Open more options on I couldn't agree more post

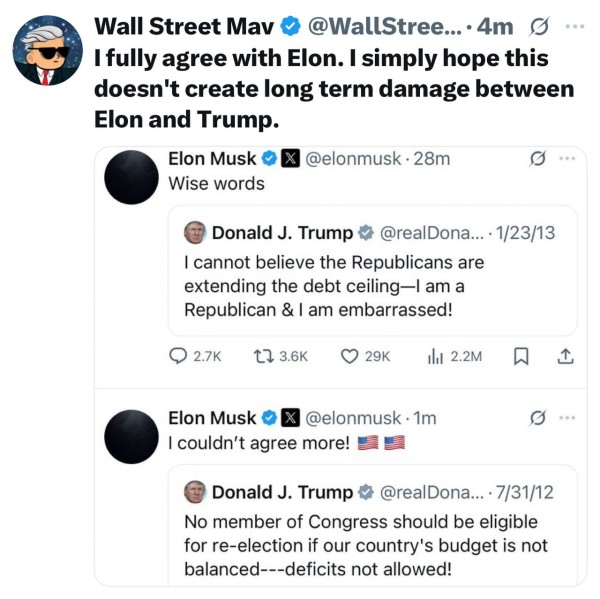(x=567, y=417)
